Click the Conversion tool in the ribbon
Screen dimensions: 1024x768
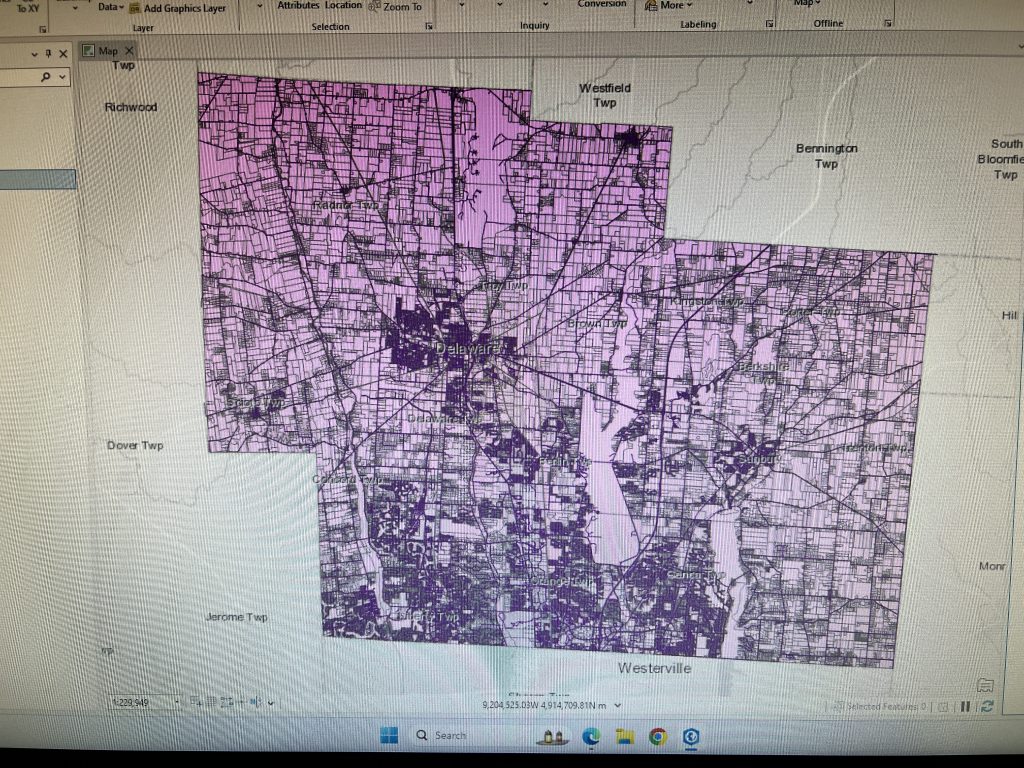[x=602, y=2]
